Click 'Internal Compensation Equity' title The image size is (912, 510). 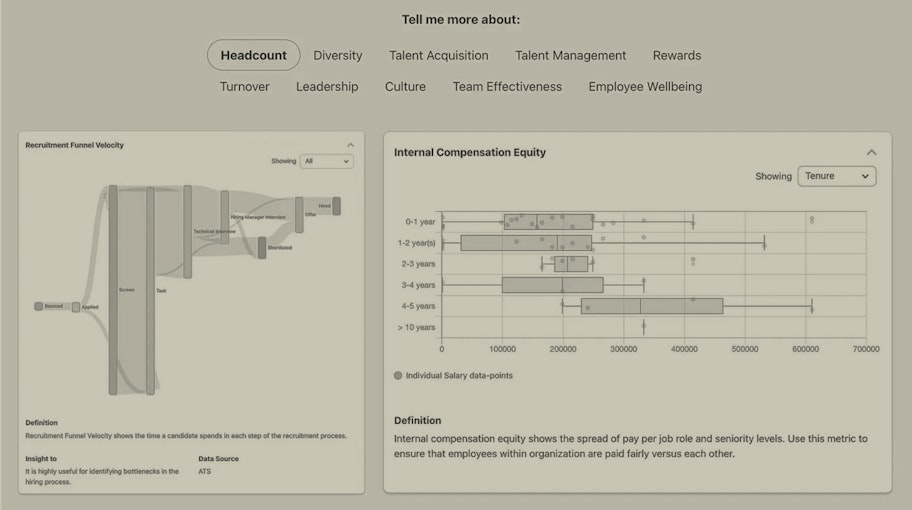click(470, 152)
